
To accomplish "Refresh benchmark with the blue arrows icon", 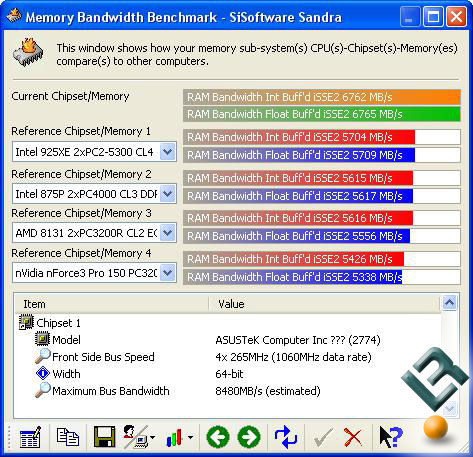I will (286, 437).
